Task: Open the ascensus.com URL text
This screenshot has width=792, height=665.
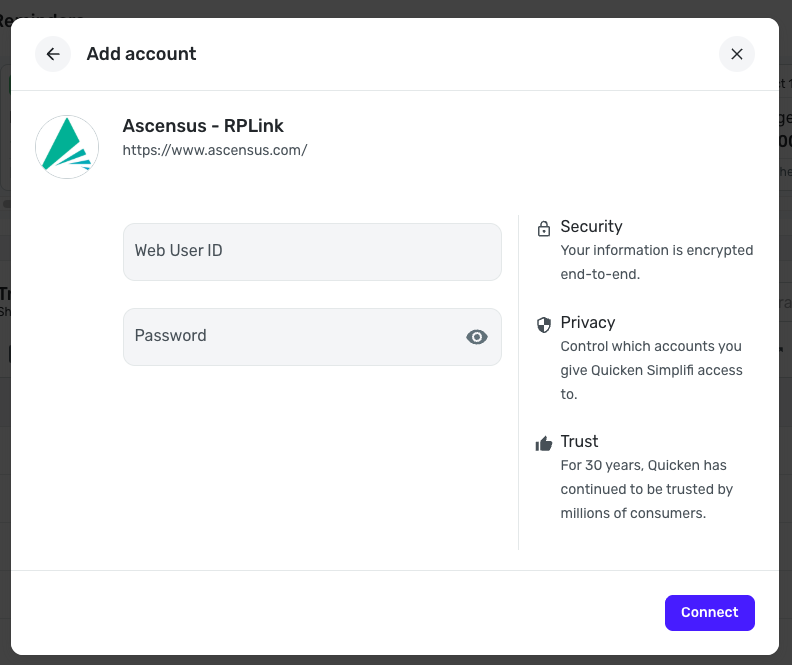Action: tap(214, 150)
